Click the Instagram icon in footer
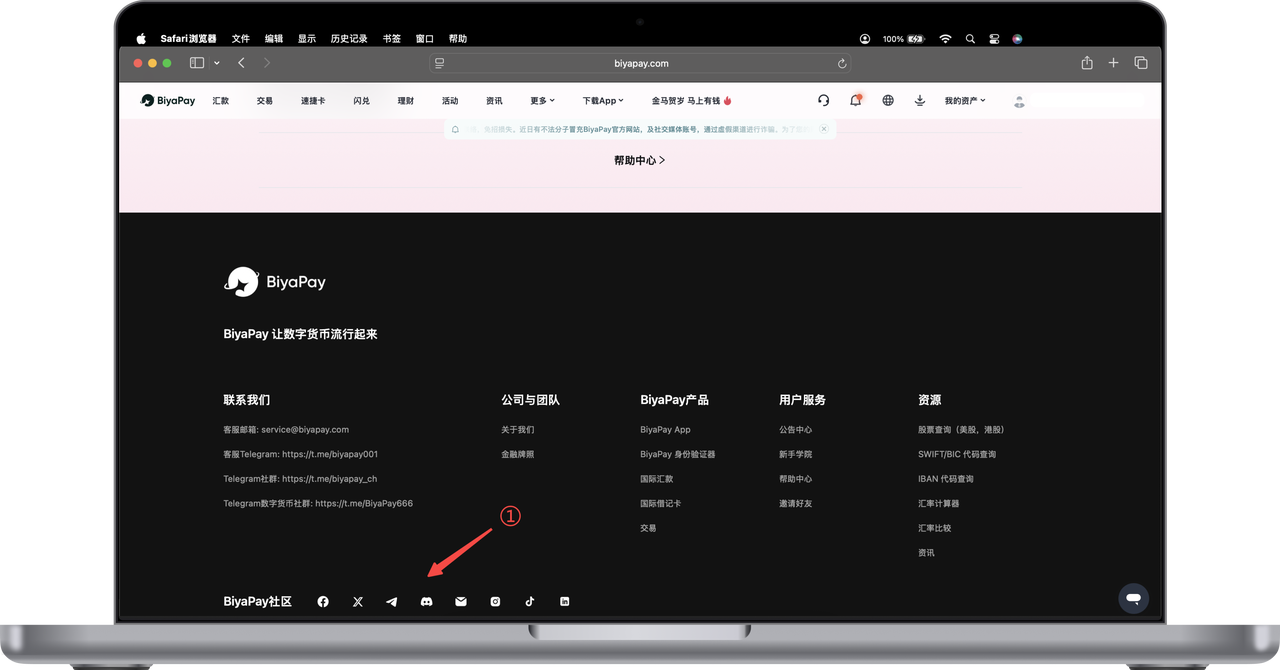1280x670 pixels. click(x=495, y=602)
